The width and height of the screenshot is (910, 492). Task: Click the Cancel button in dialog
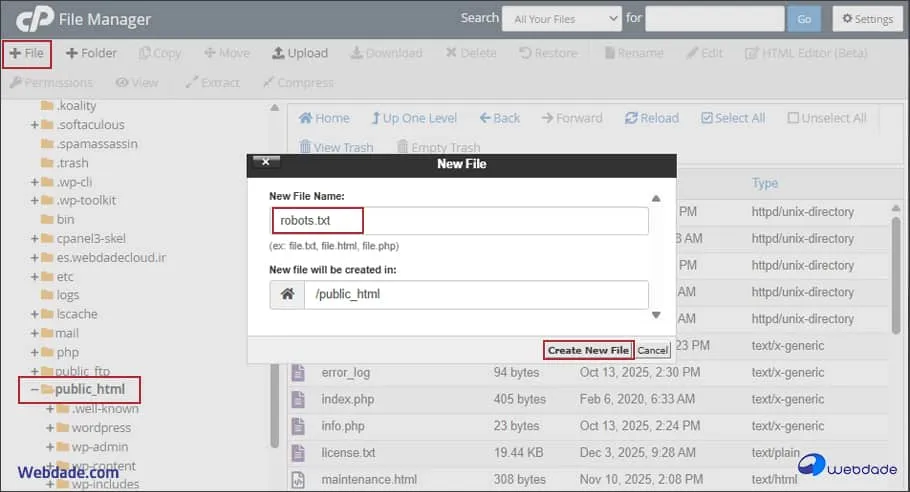tap(653, 350)
